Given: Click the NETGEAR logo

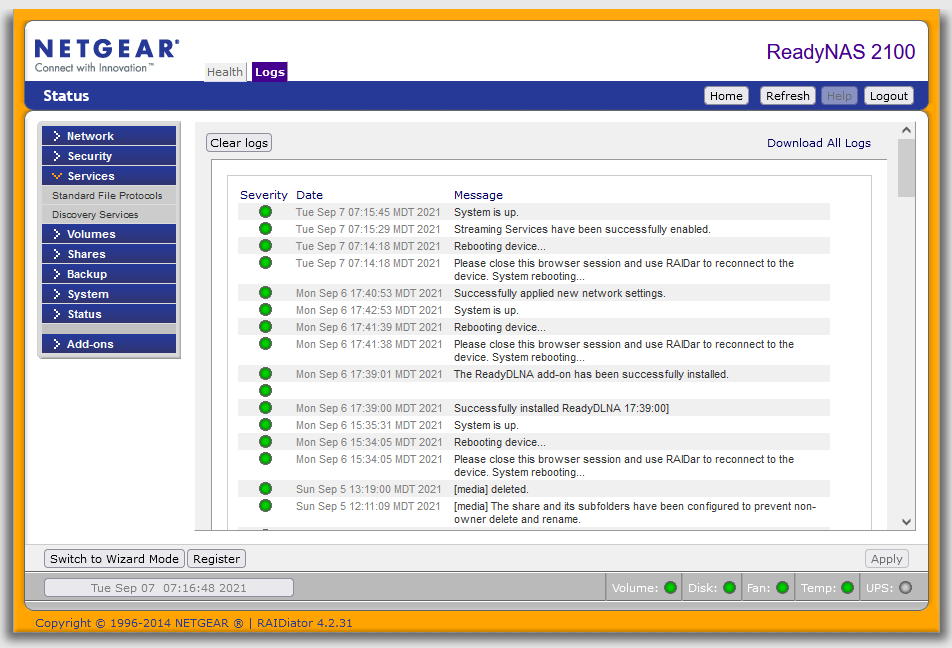Looking at the screenshot, I should pyautogui.click(x=107, y=56).
